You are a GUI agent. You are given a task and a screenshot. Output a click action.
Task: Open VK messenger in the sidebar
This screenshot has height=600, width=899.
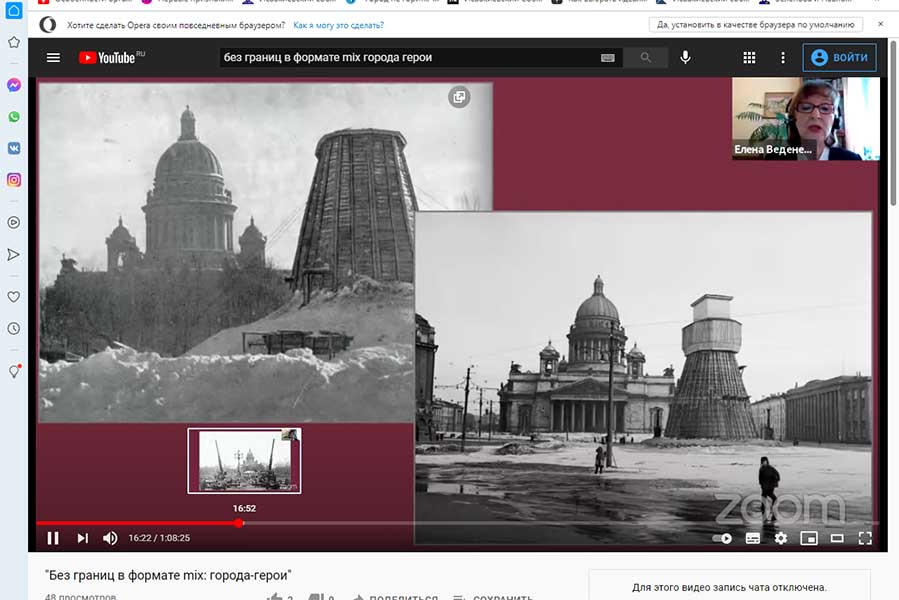14,149
